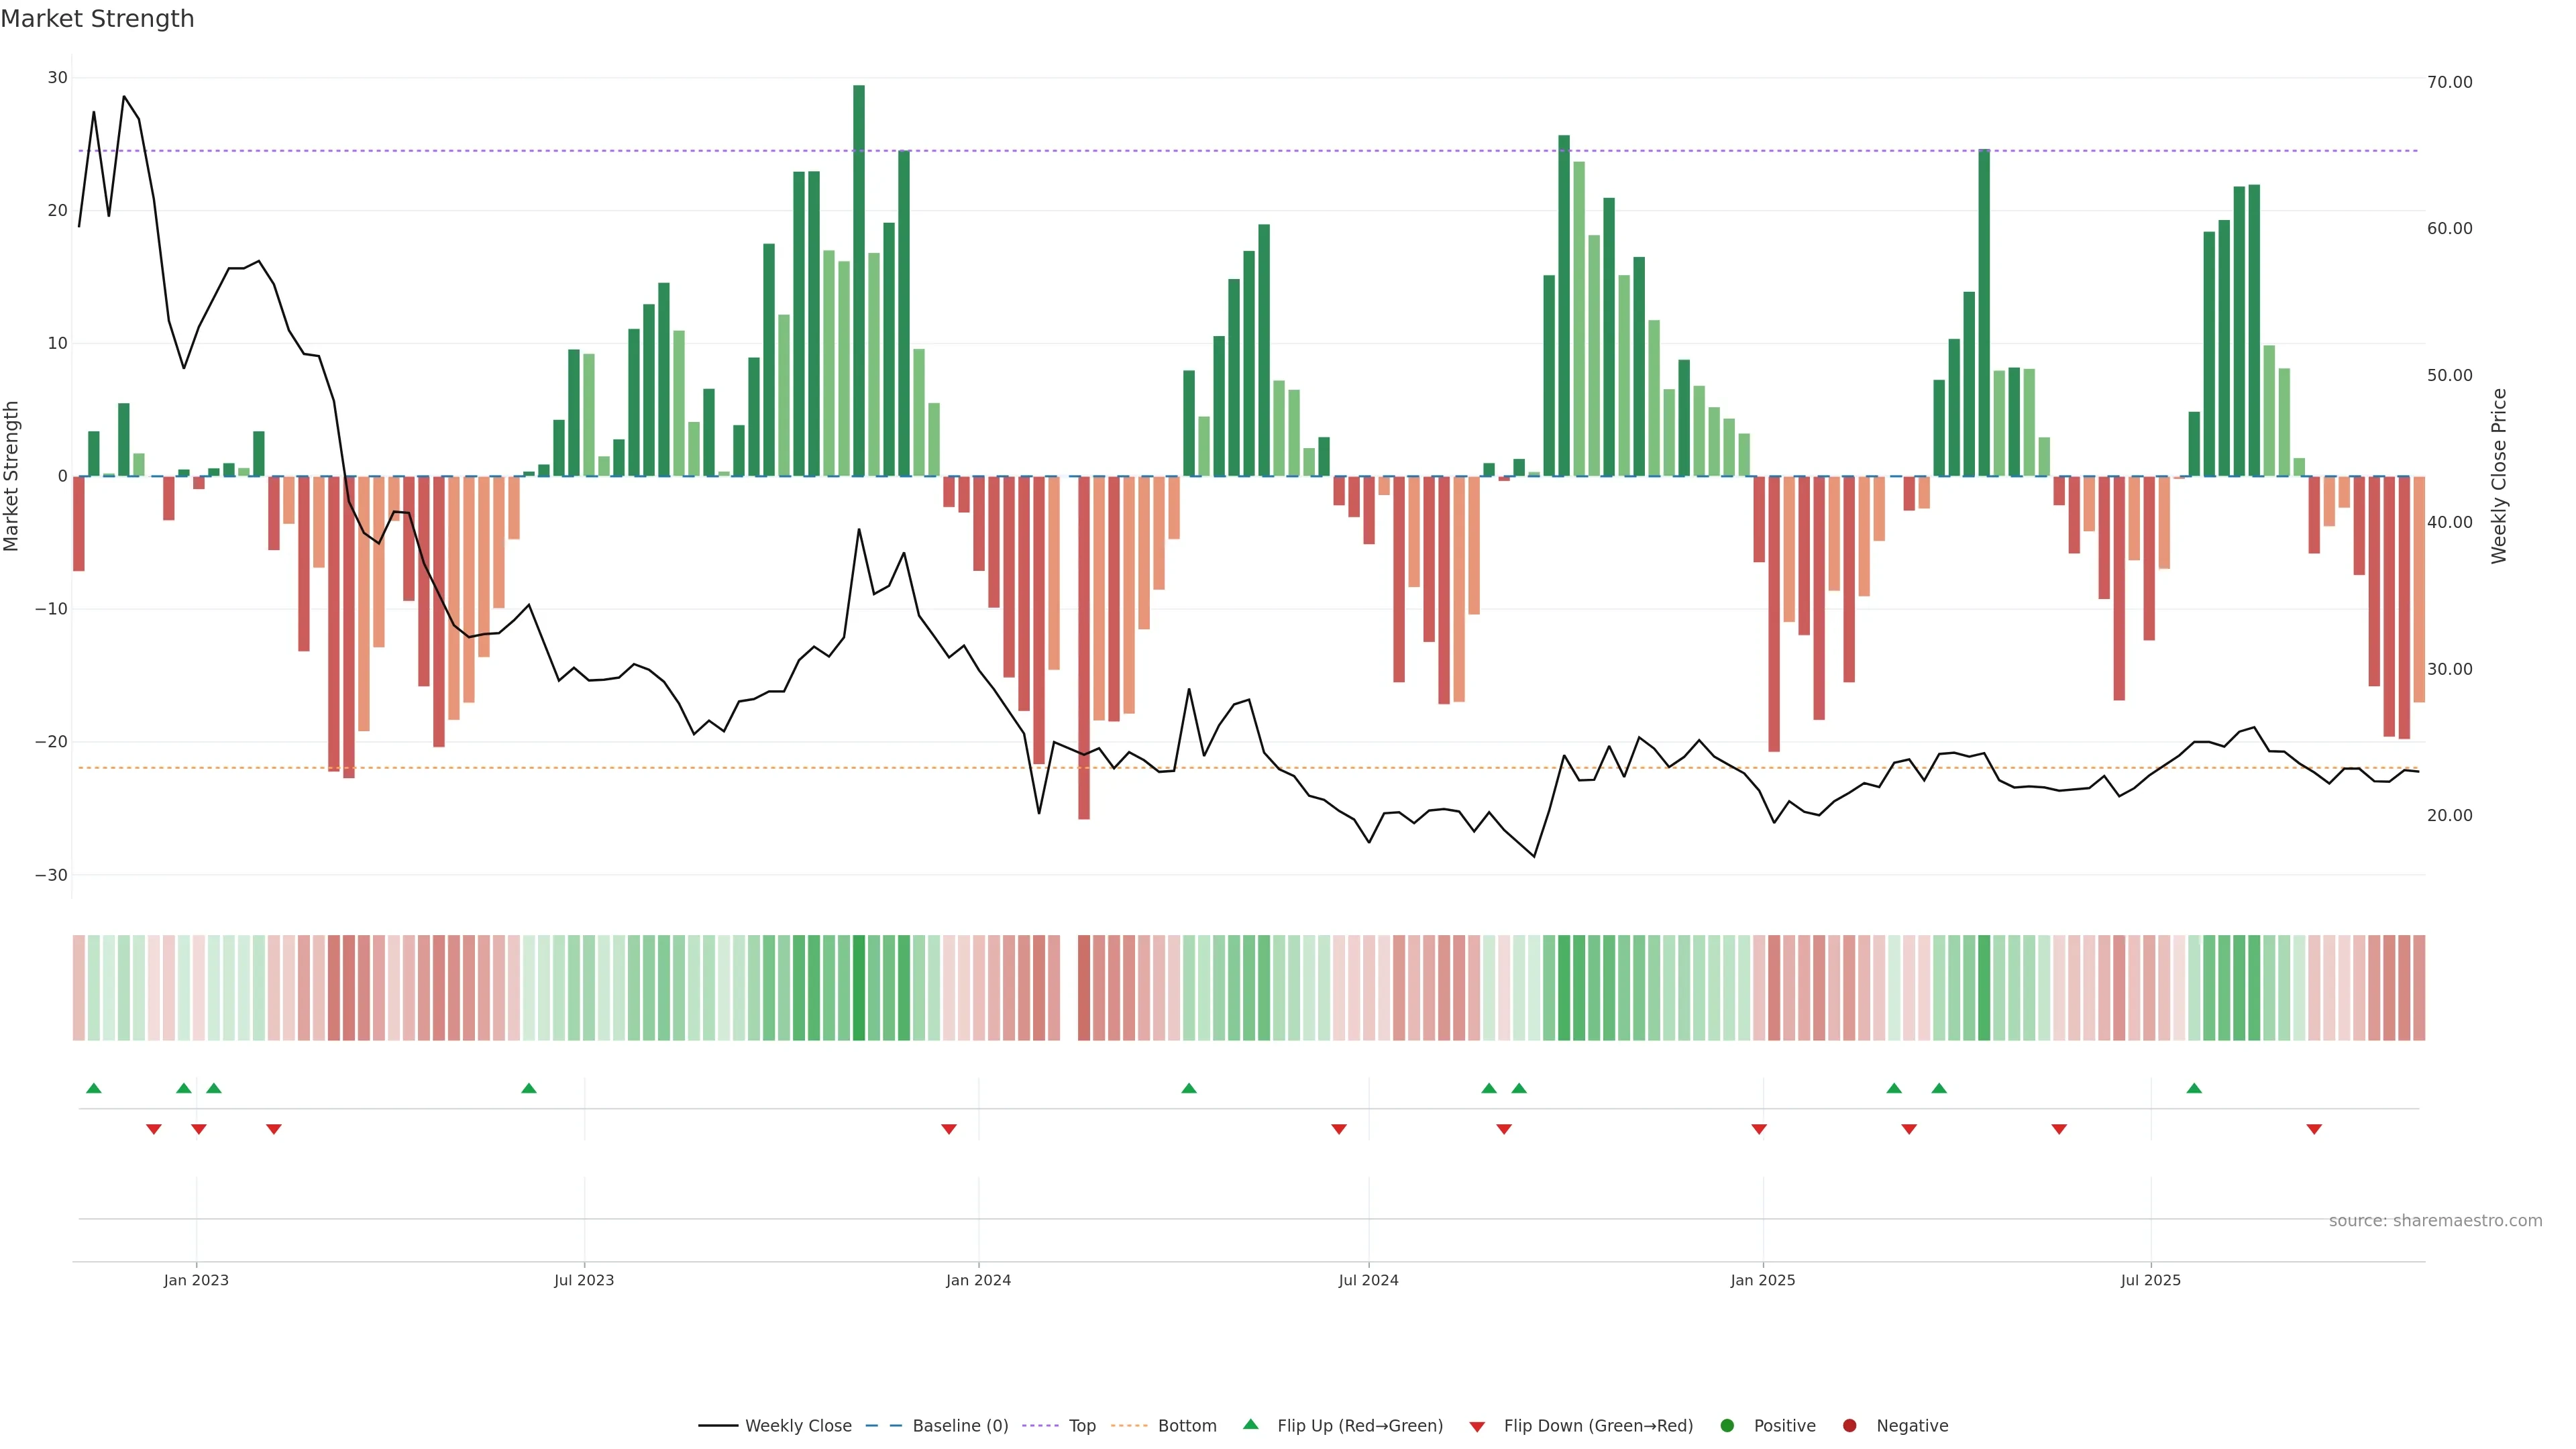Click the source: sharemaestro.com text

coord(2435,1220)
